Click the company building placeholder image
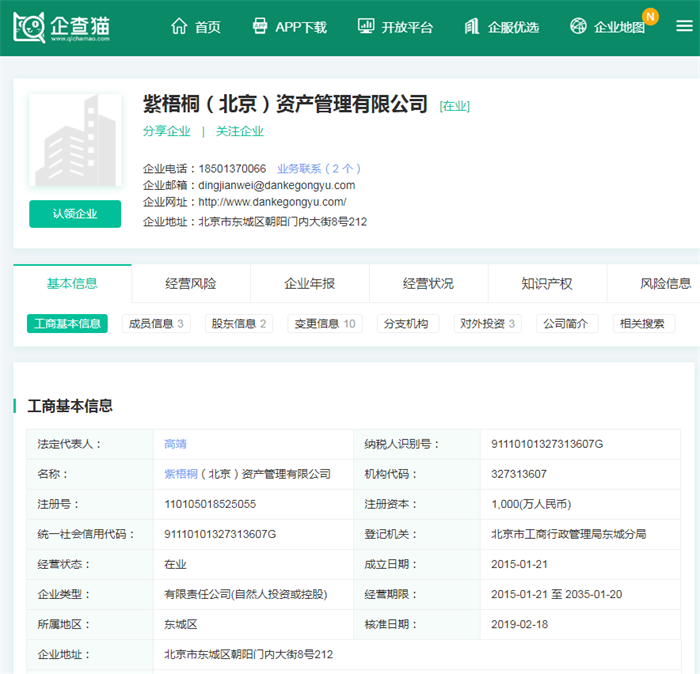 tap(75, 140)
